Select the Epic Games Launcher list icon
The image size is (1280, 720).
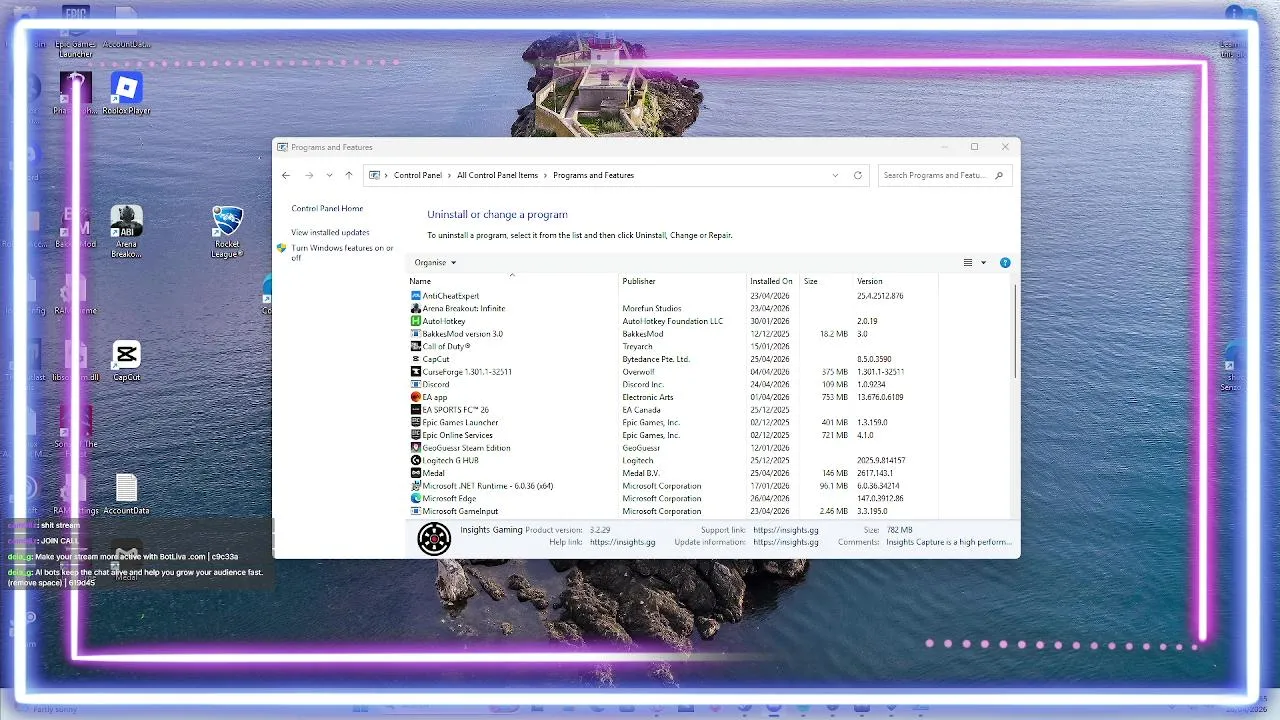pyautogui.click(x=416, y=422)
